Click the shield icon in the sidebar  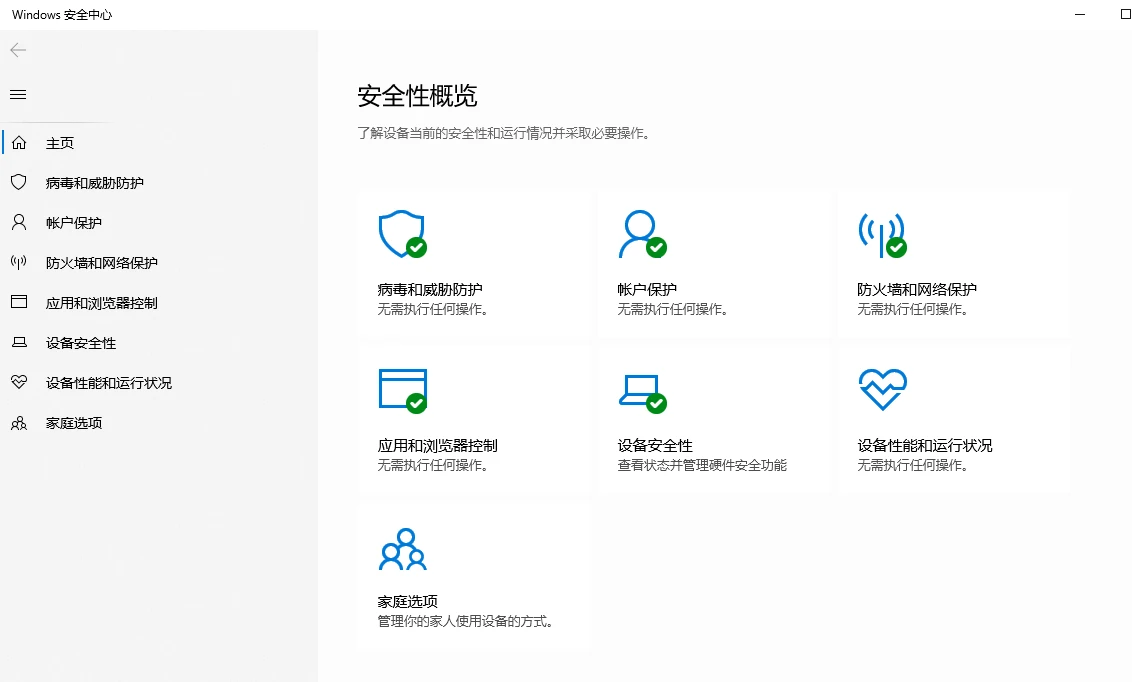click(x=19, y=182)
